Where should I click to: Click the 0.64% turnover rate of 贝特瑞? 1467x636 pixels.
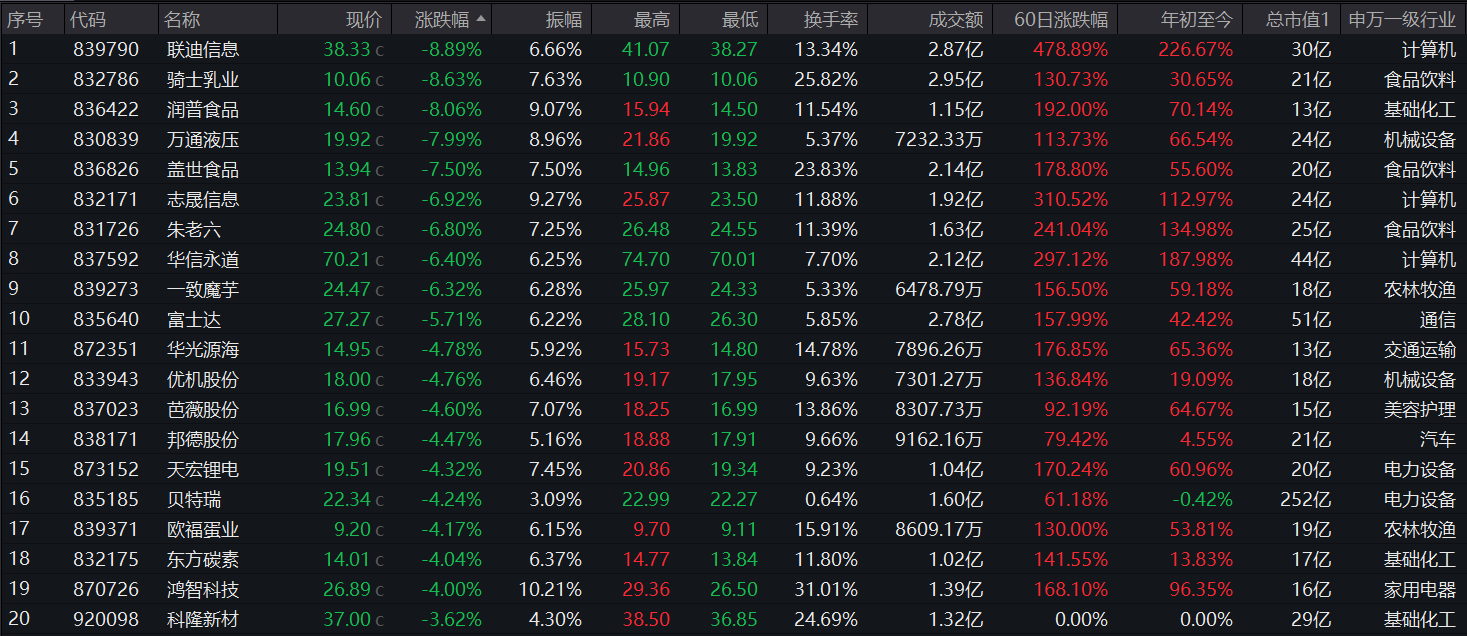coord(831,499)
